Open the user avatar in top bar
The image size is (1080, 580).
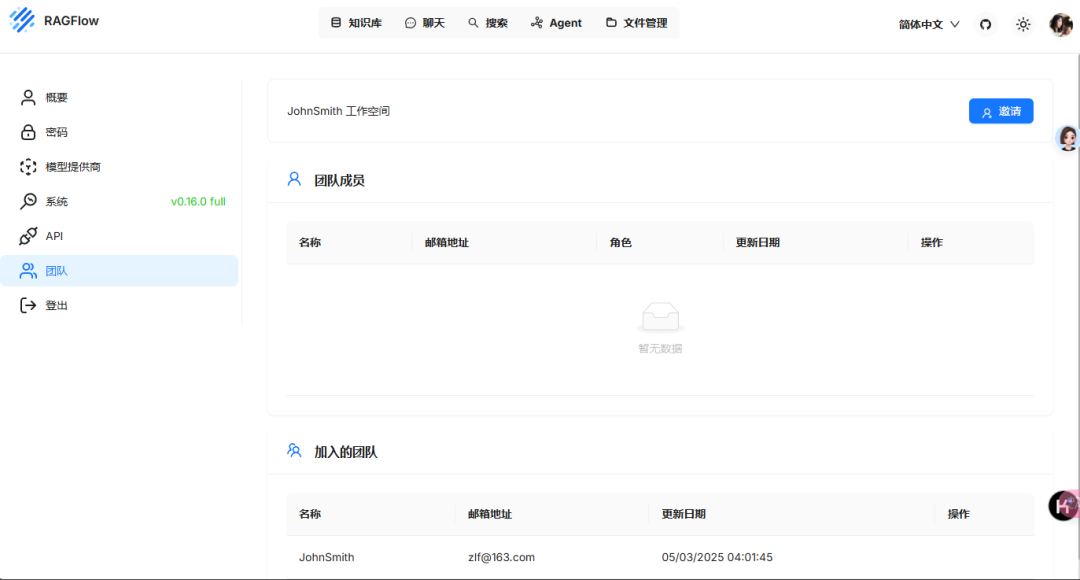point(1060,24)
